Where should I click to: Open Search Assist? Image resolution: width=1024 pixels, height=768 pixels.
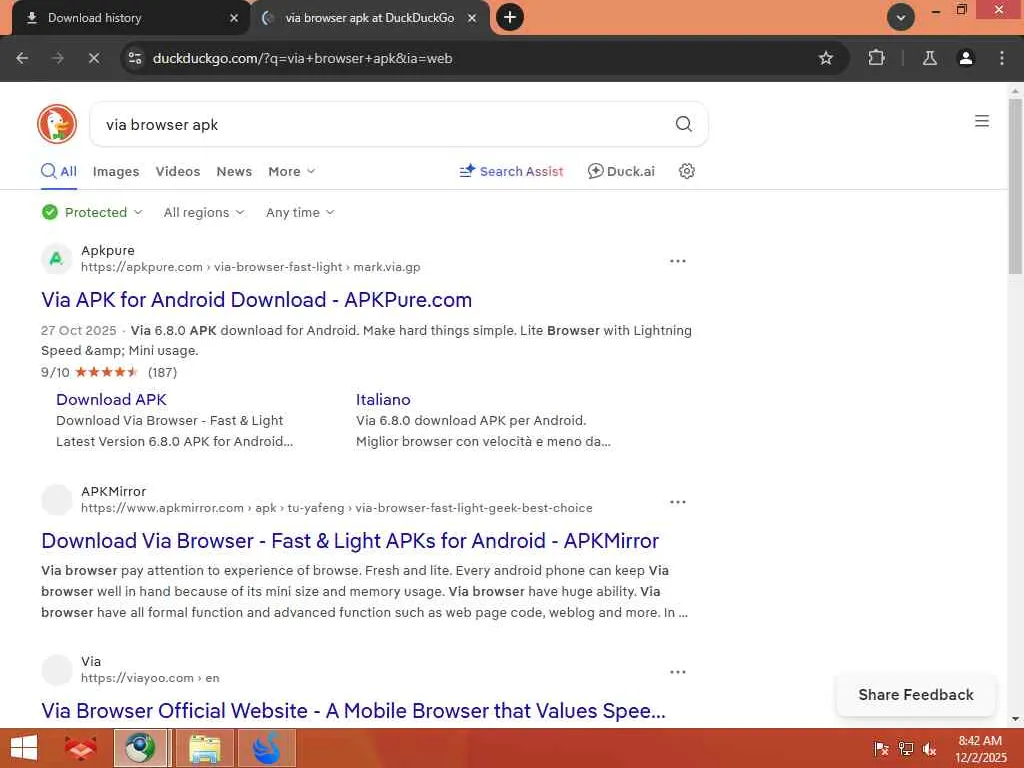click(511, 171)
